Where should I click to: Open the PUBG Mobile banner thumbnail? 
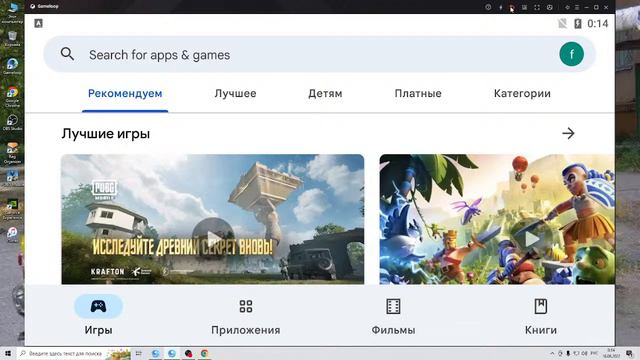click(213, 219)
